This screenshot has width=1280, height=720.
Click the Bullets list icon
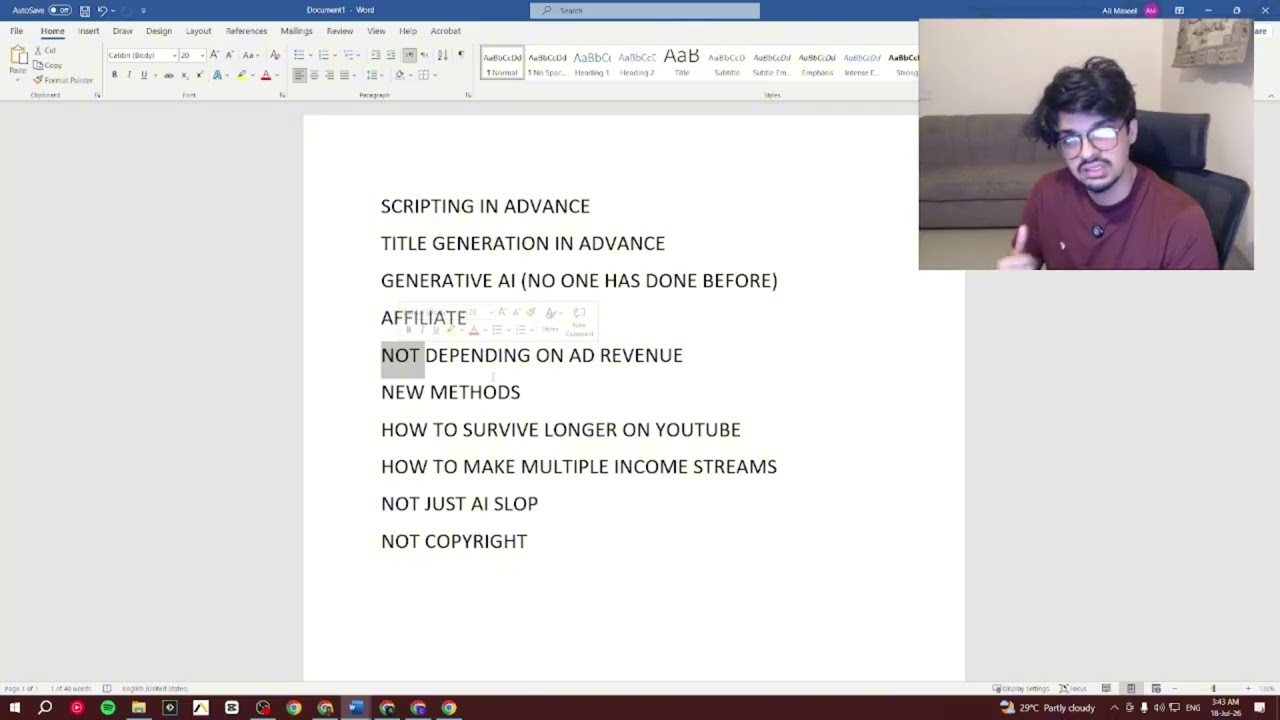[x=299, y=55]
